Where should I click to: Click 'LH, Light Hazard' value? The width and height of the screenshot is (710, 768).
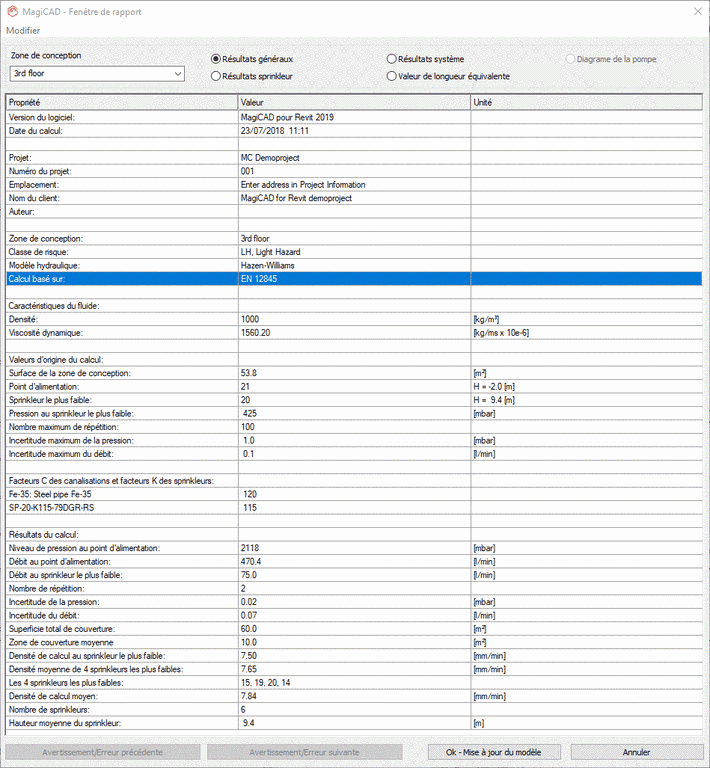coord(271,252)
